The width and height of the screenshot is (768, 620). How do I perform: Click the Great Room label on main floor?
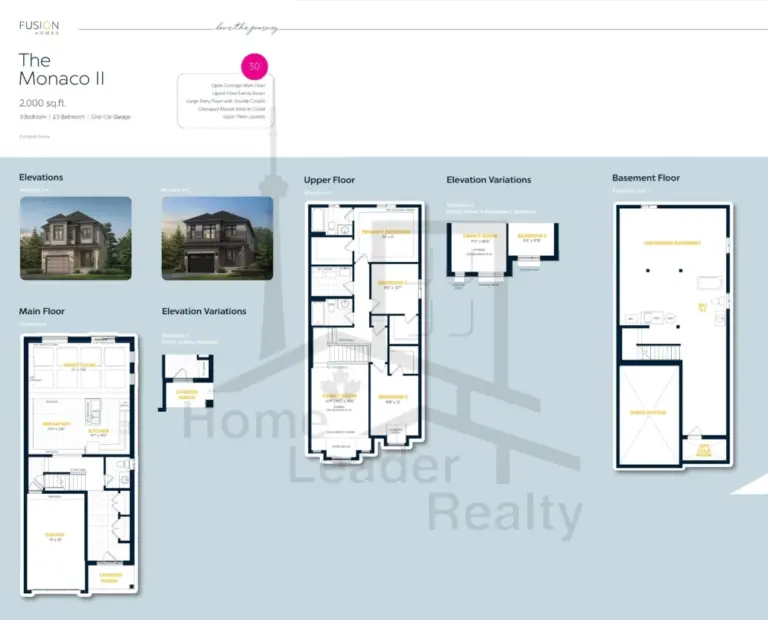[79, 365]
